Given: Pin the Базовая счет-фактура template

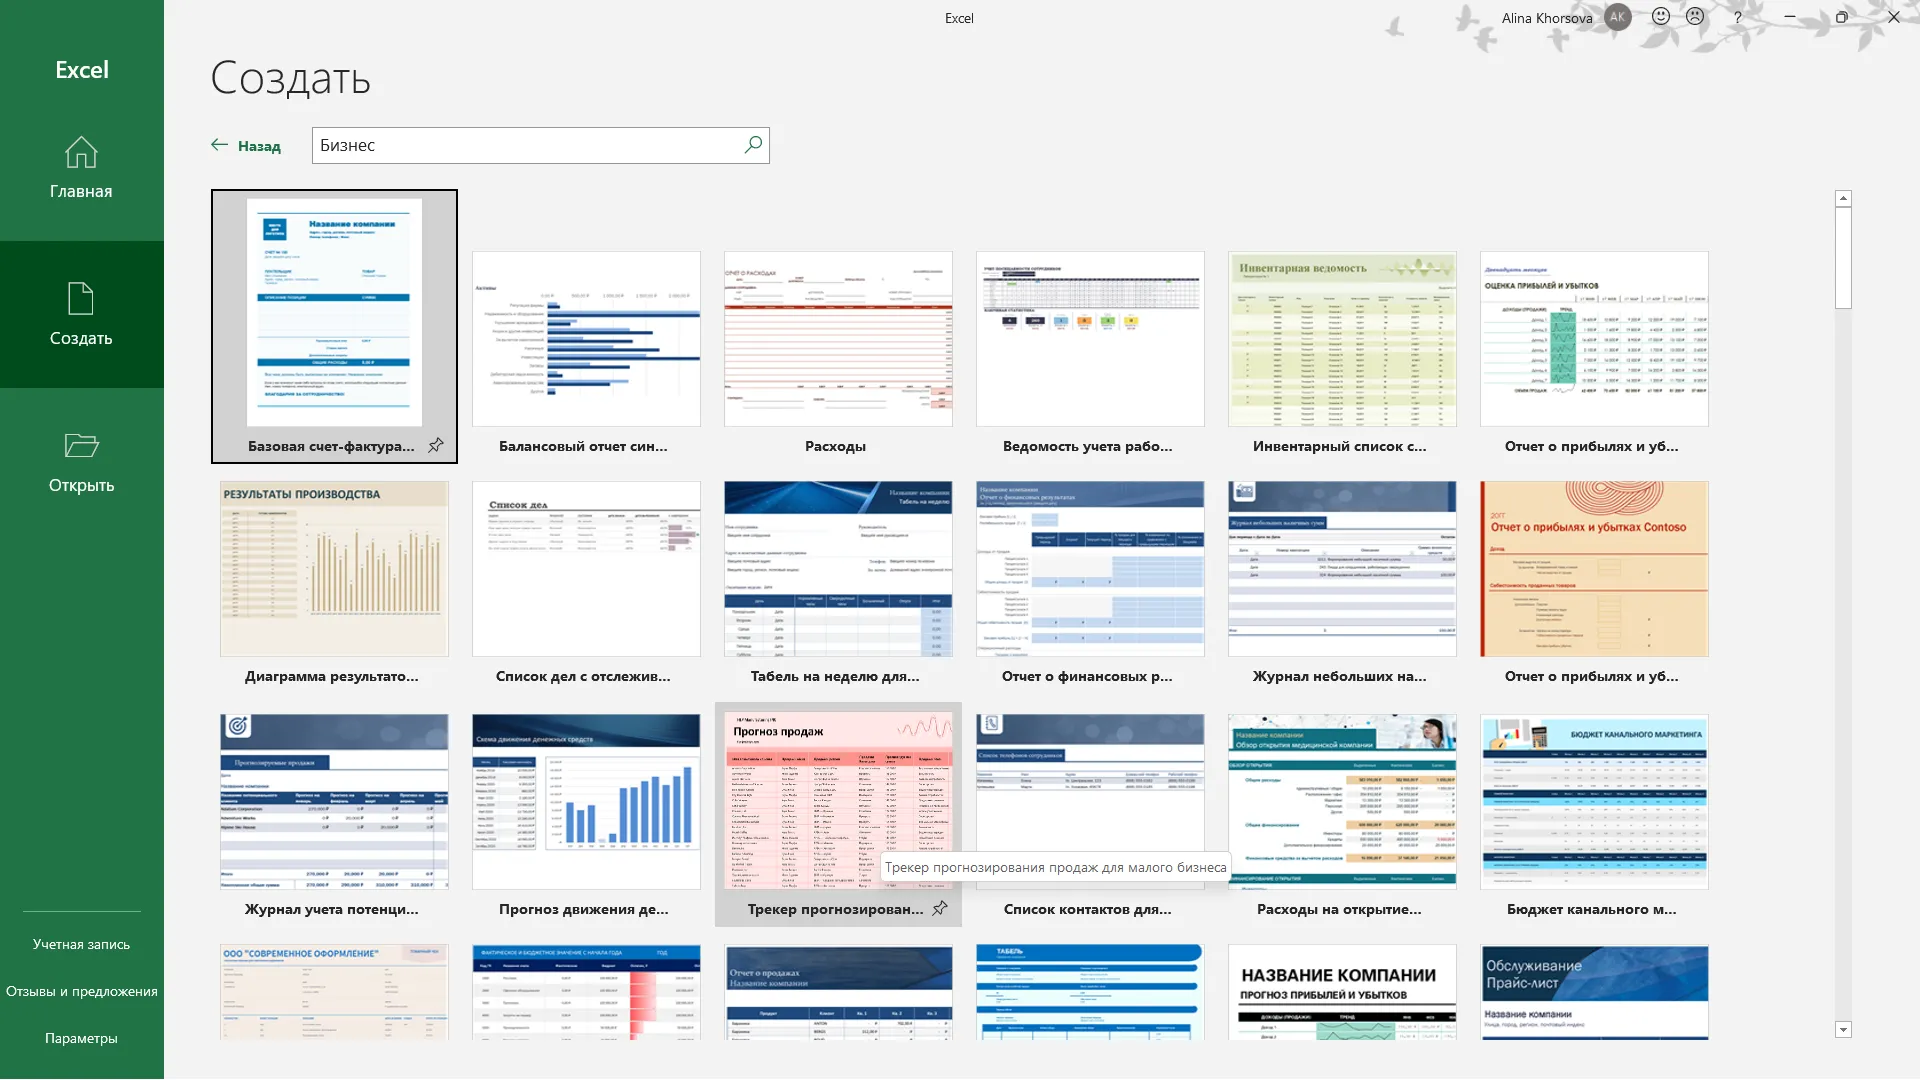Looking at the screenshot, I should point(436,446).
